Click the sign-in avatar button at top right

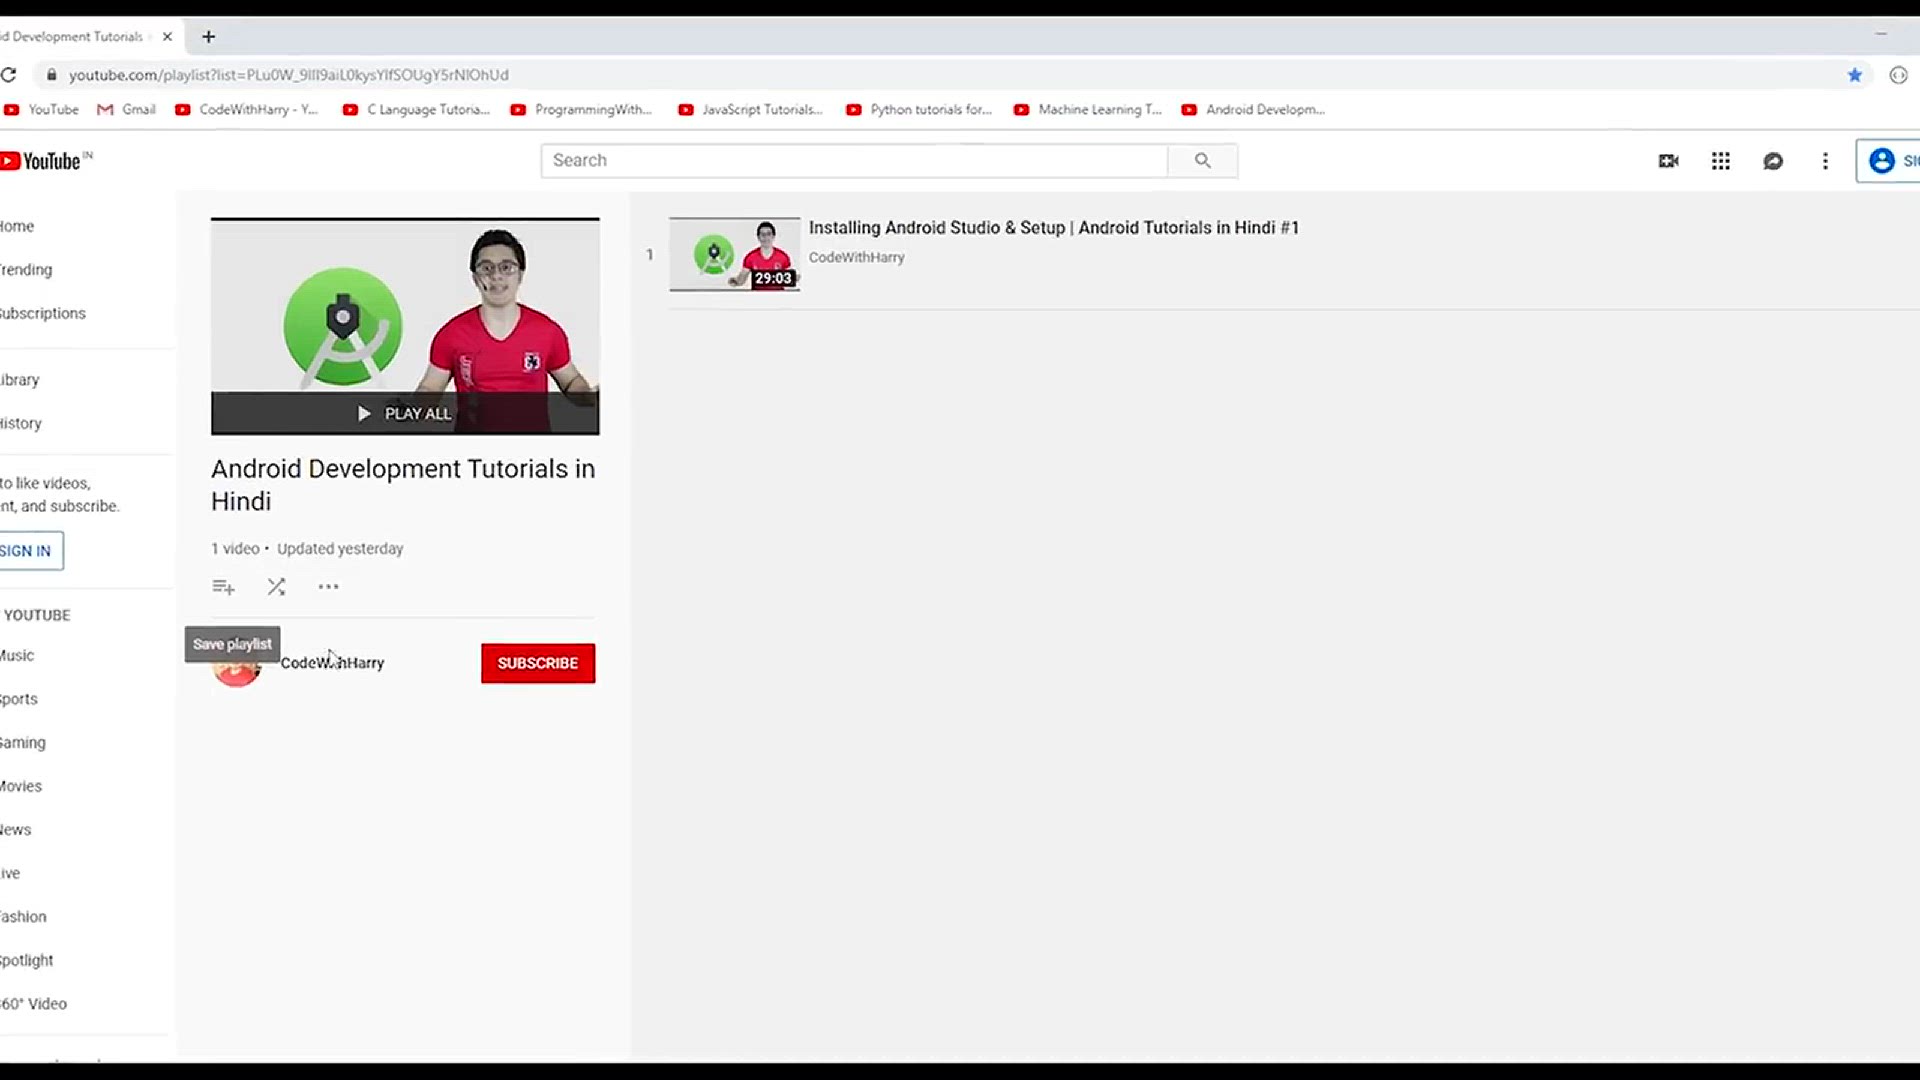coord(1888,161)
